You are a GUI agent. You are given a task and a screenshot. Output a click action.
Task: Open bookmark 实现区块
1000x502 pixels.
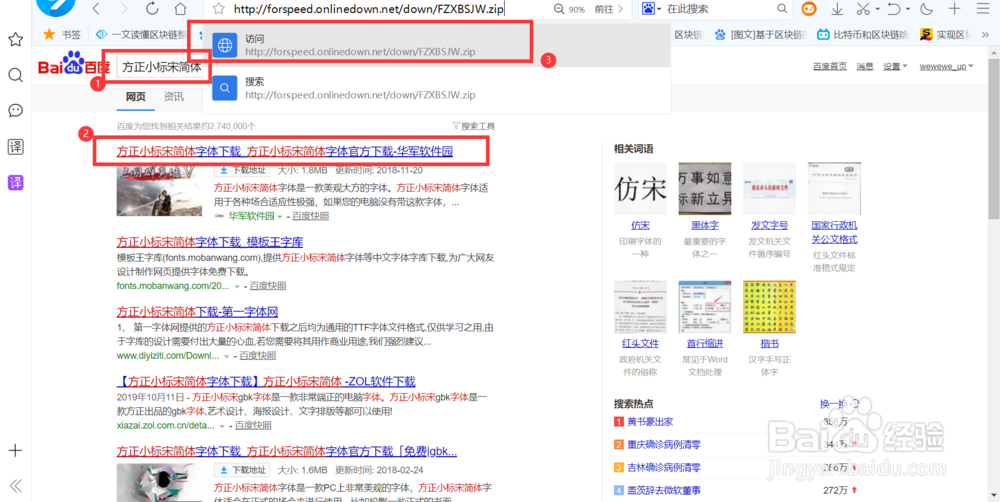click(x=946, y=34)
